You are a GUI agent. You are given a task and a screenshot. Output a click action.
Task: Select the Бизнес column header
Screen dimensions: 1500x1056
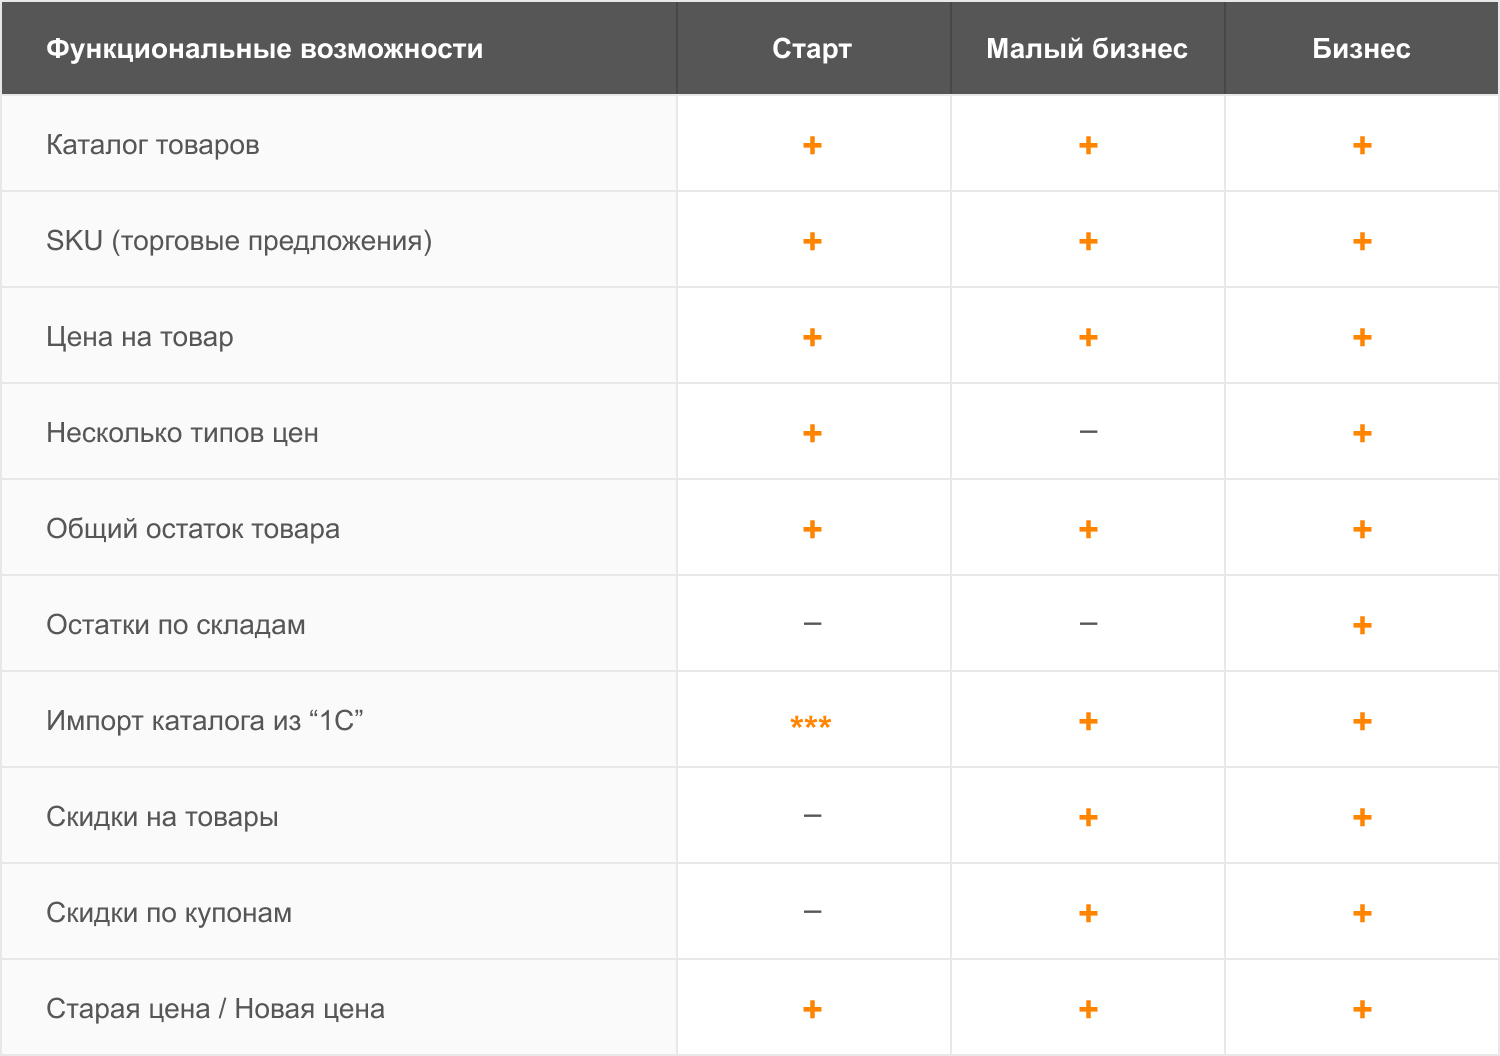1361,49
